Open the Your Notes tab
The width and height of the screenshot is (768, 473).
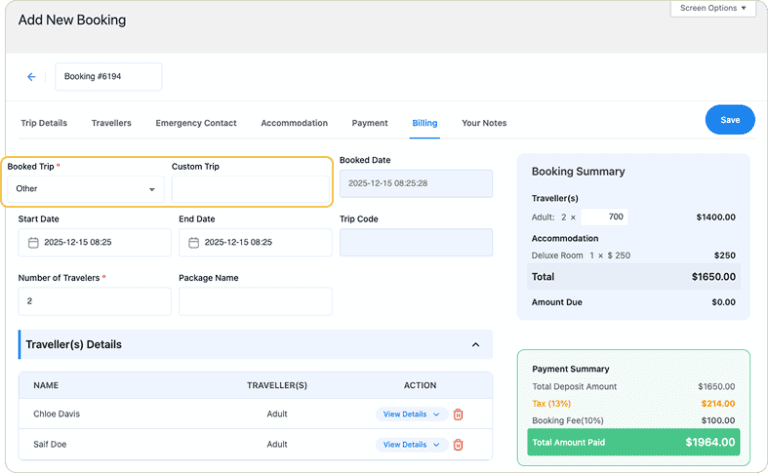484,123
